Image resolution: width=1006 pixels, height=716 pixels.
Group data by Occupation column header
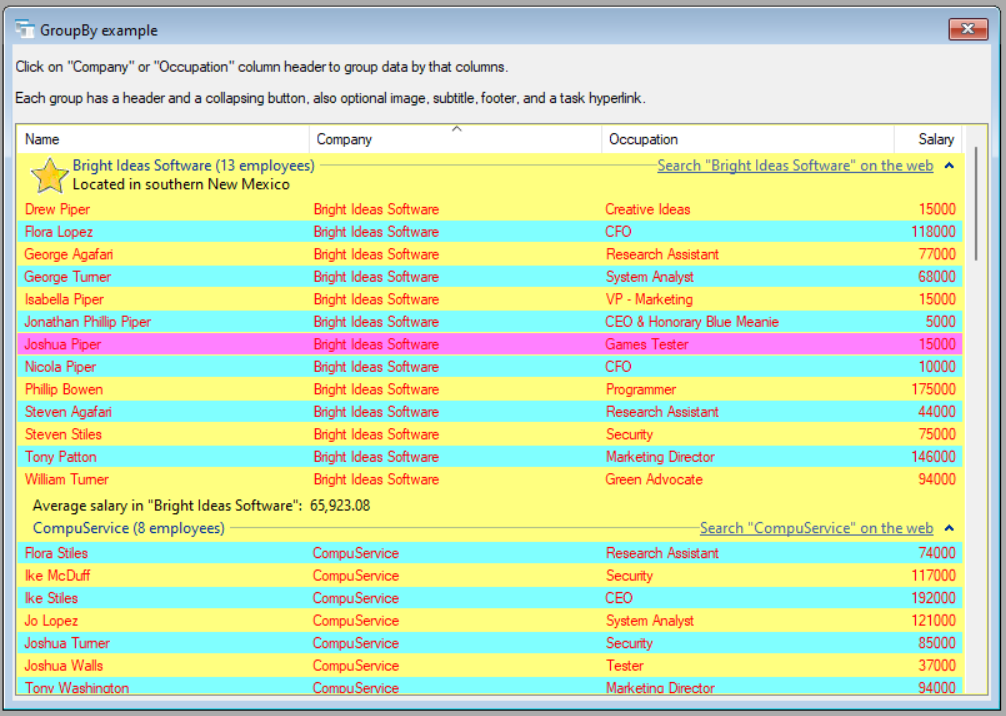[747, 139]
